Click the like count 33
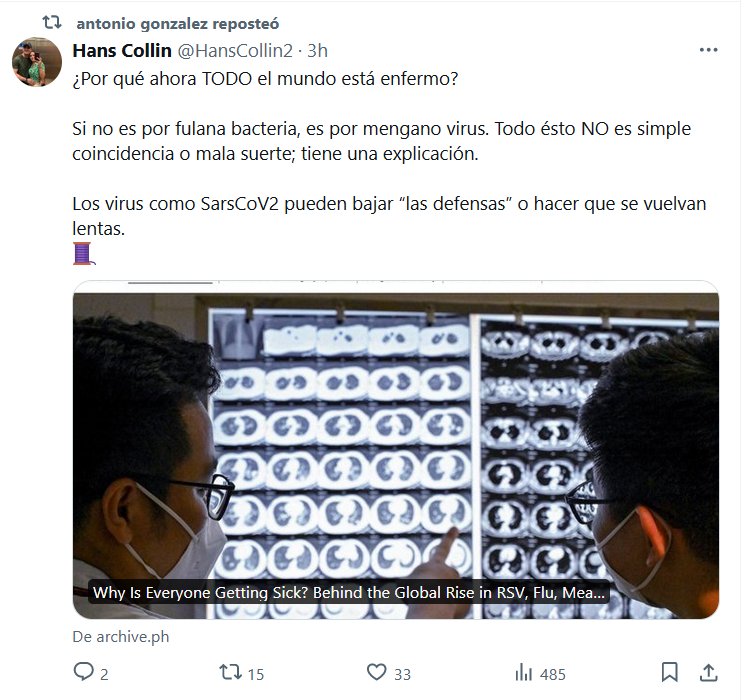The image size is (754, 700). coord(402,674)
